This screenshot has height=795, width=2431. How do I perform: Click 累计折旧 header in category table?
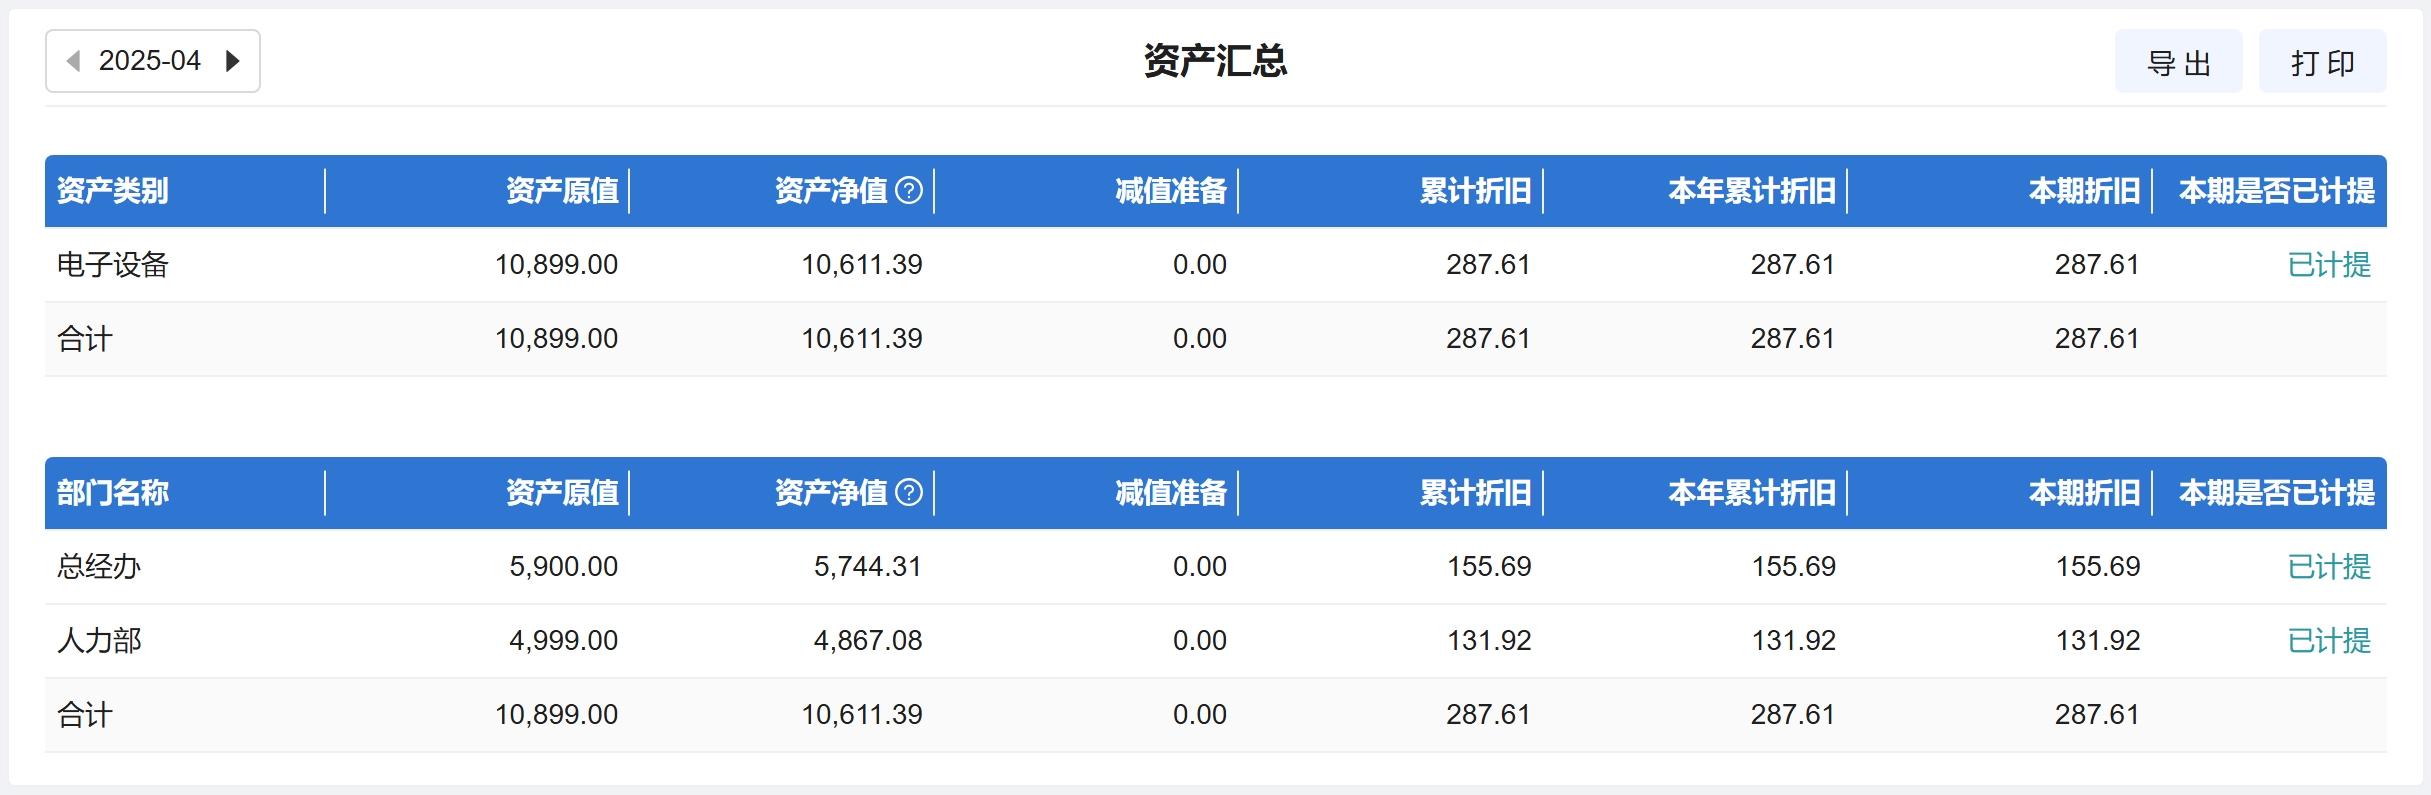click(x=1475, y=190)
